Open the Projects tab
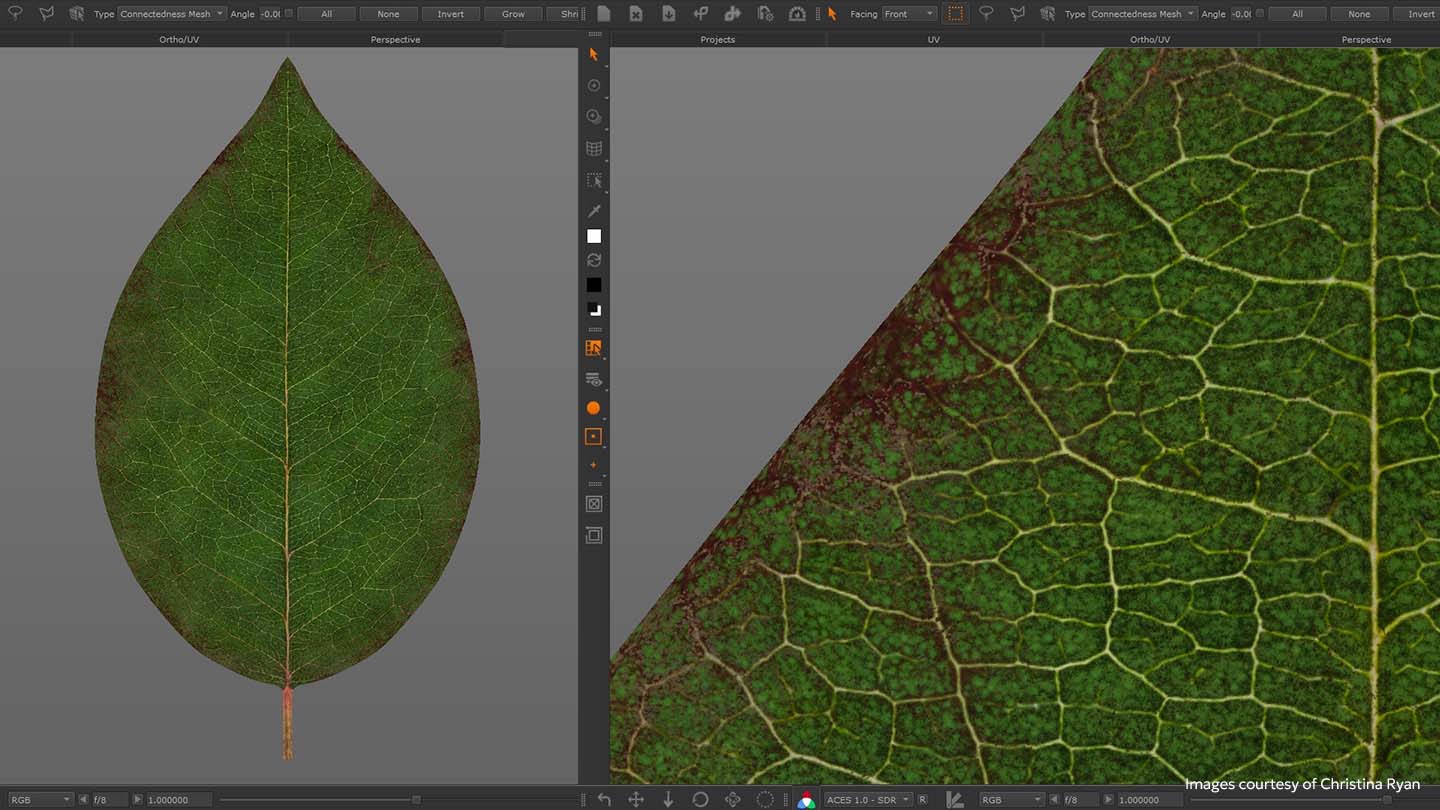 (x=718, y=39)
